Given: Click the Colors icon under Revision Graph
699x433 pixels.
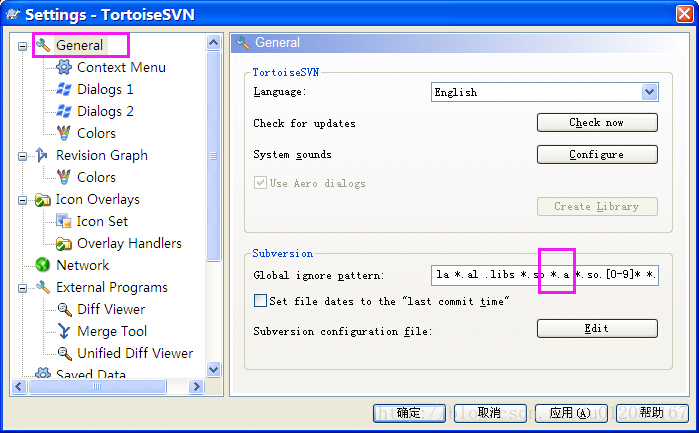Looking at the screenshot, I should 64,177.
